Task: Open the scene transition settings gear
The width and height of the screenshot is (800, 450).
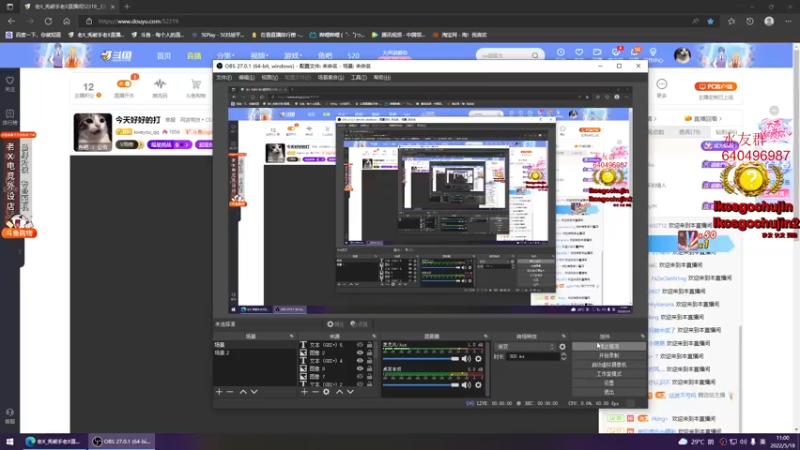Action: (x=562, y=346)
